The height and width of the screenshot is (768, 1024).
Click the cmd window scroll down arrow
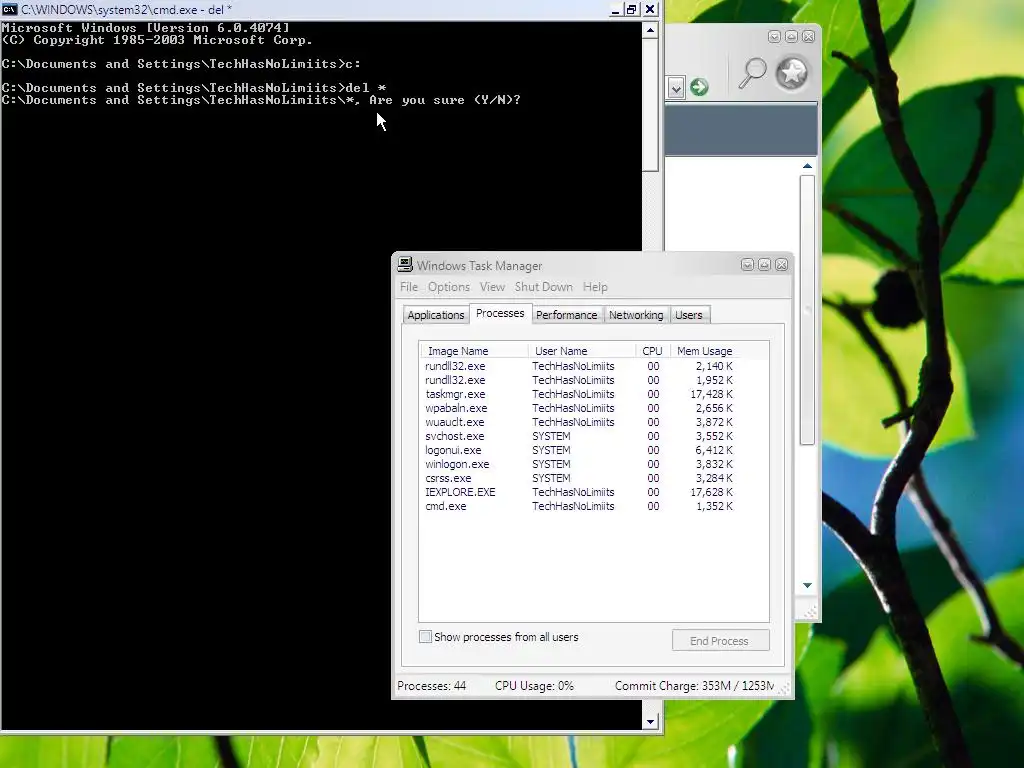tap(650, 722)
